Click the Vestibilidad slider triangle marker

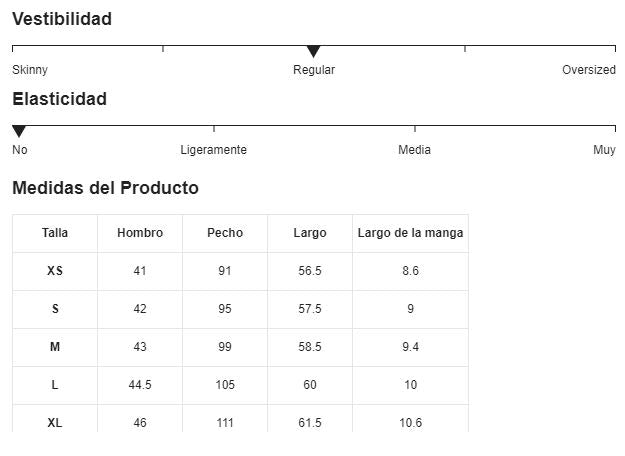[313, 51]
